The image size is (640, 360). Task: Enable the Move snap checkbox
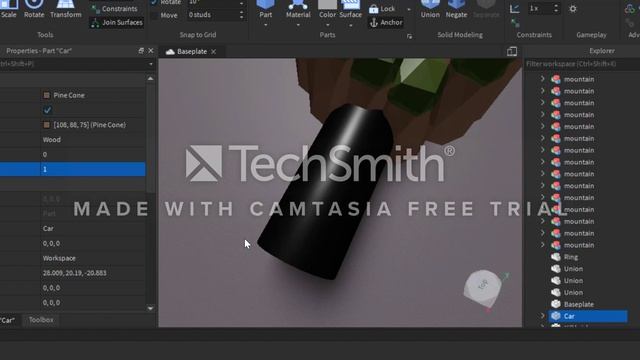(154, 15)
